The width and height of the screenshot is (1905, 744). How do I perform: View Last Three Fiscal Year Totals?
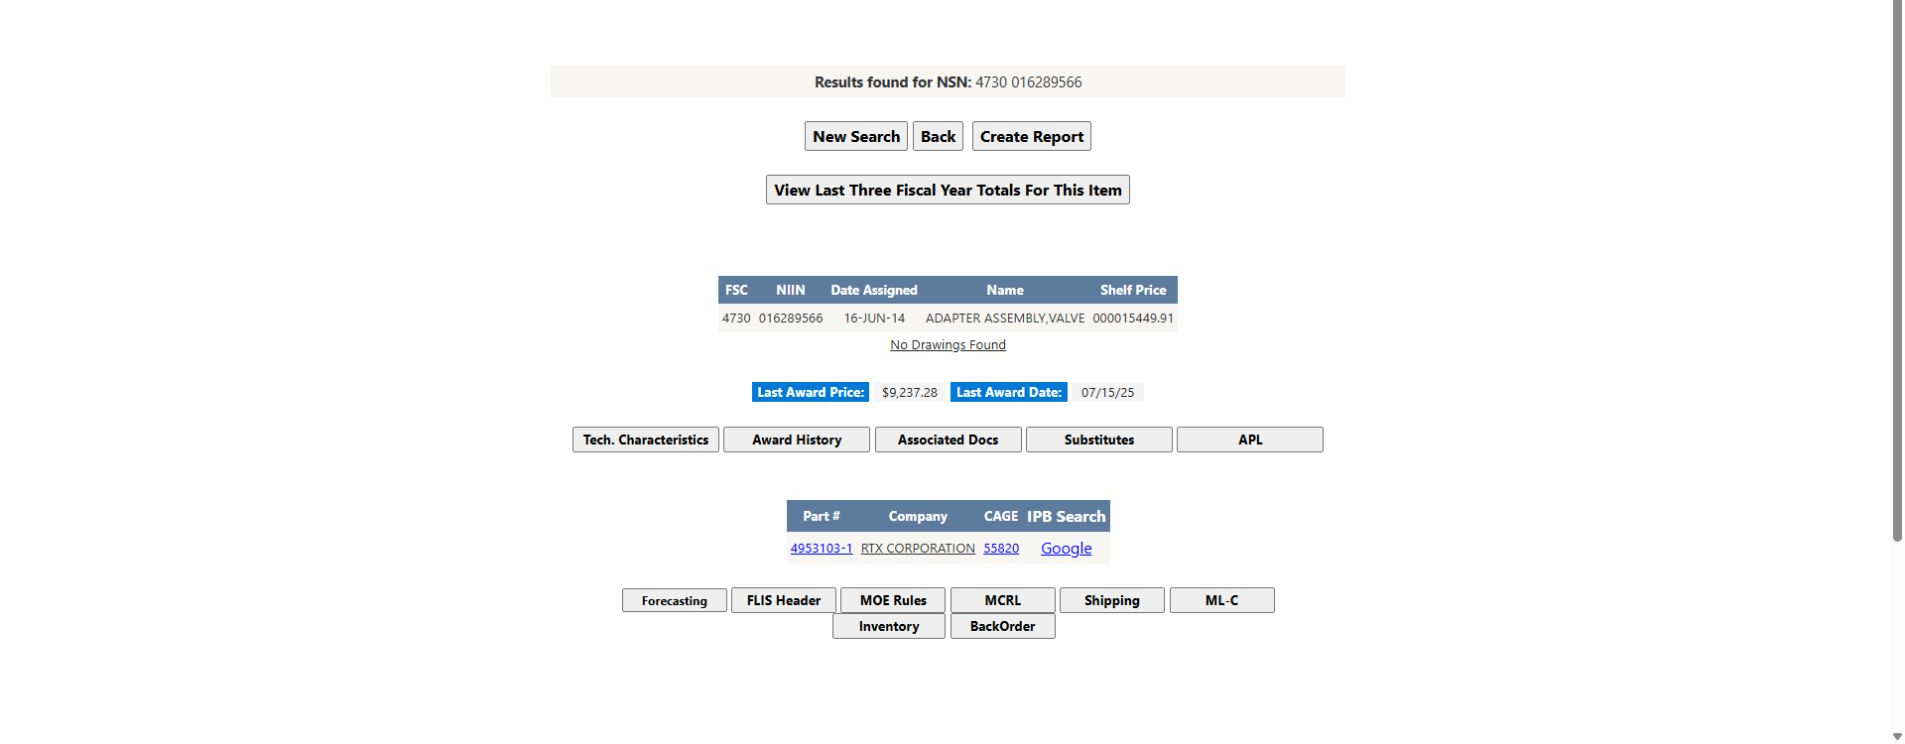pos(948,190)
